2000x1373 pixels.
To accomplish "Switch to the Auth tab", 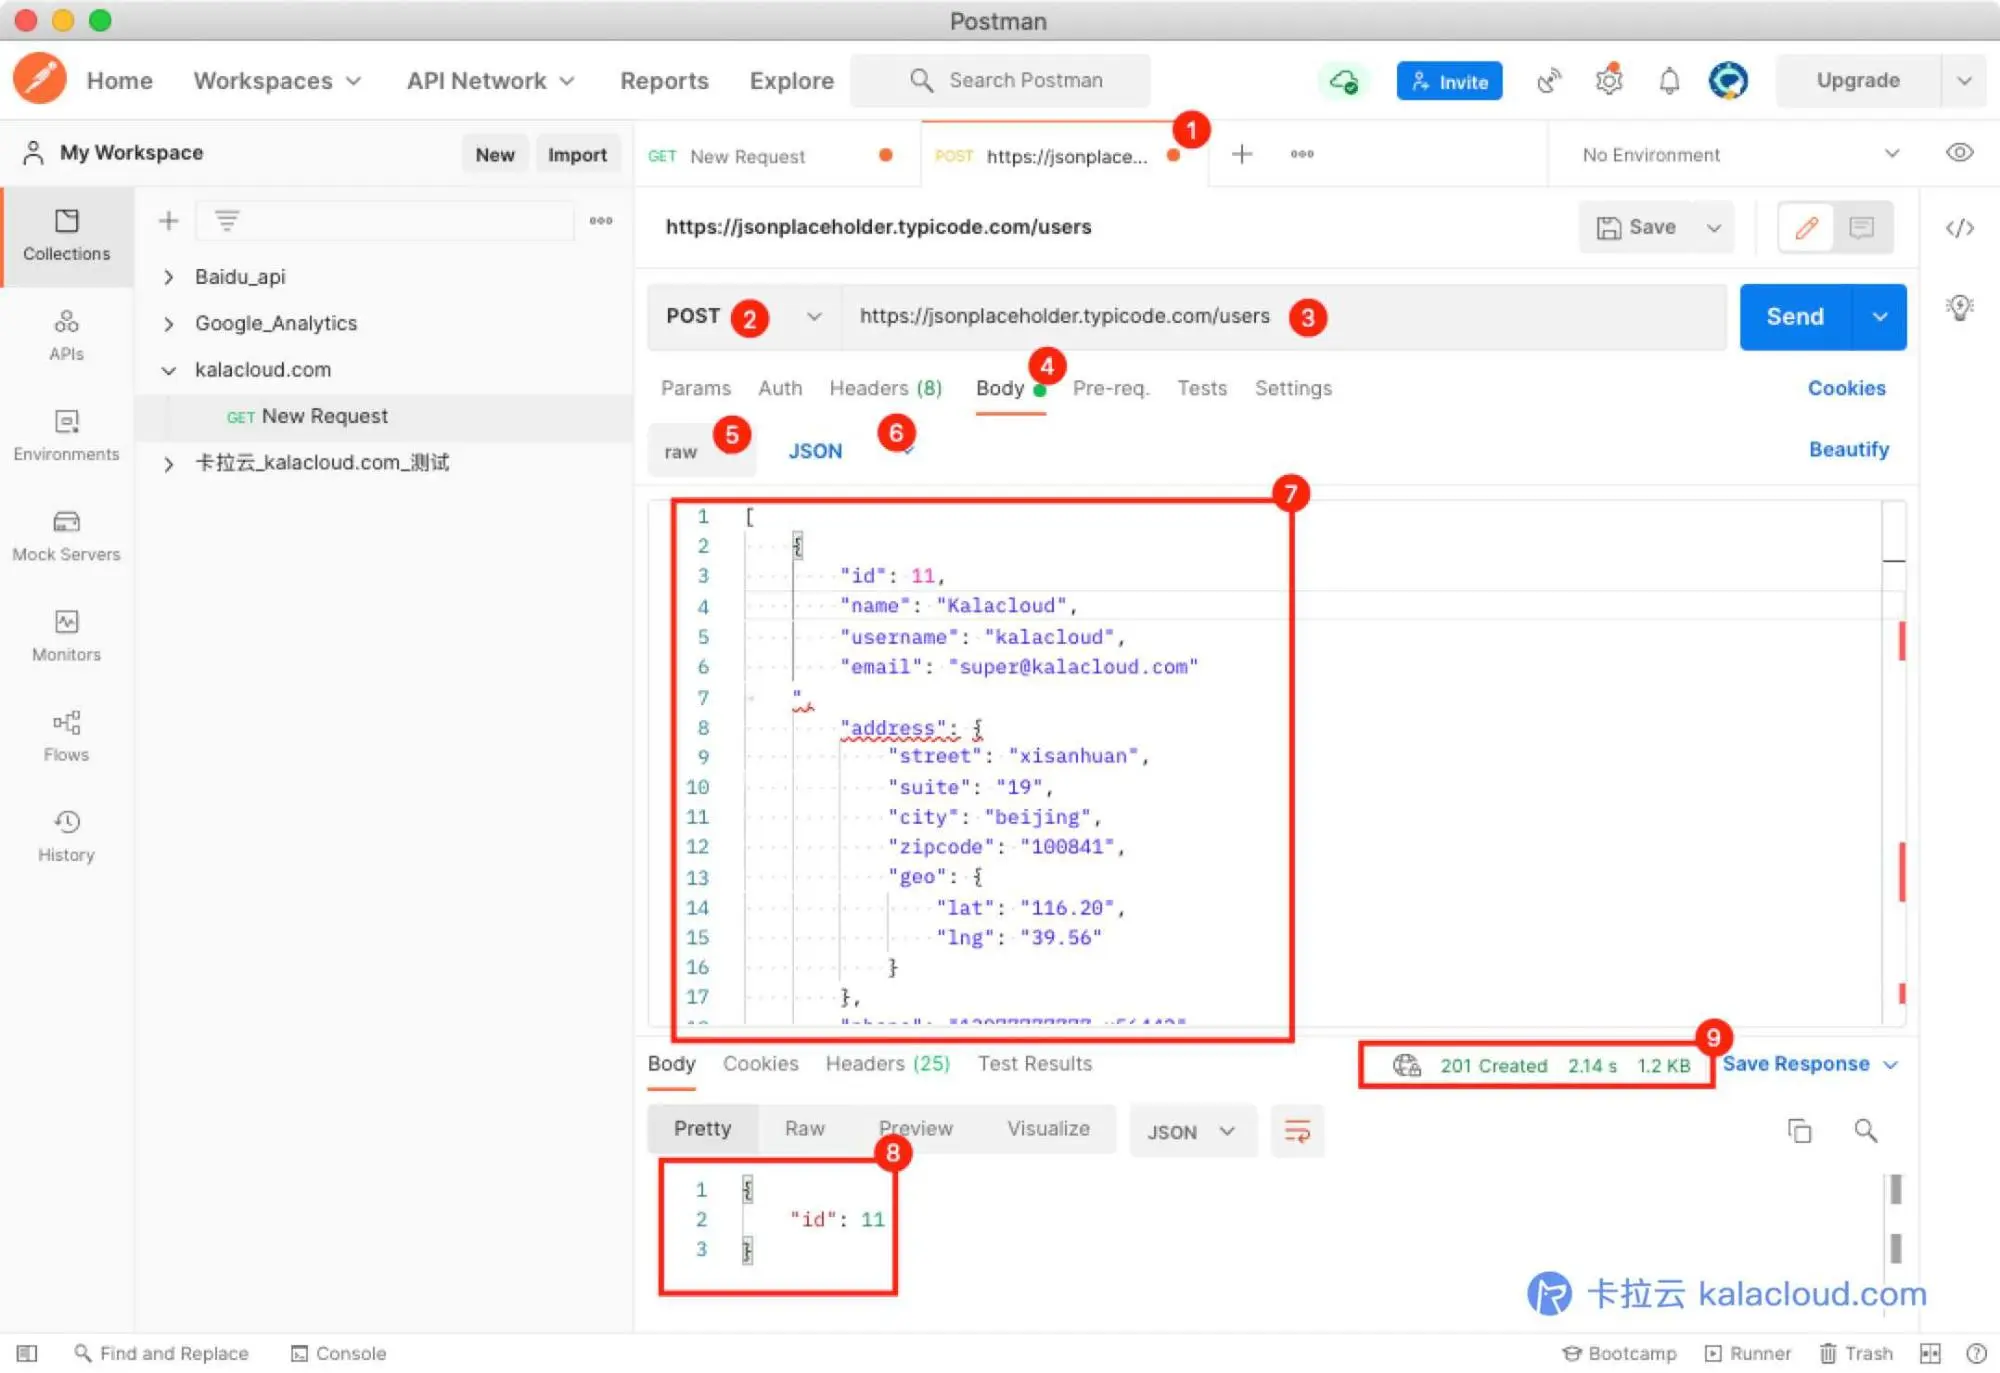I will point(780,388).
